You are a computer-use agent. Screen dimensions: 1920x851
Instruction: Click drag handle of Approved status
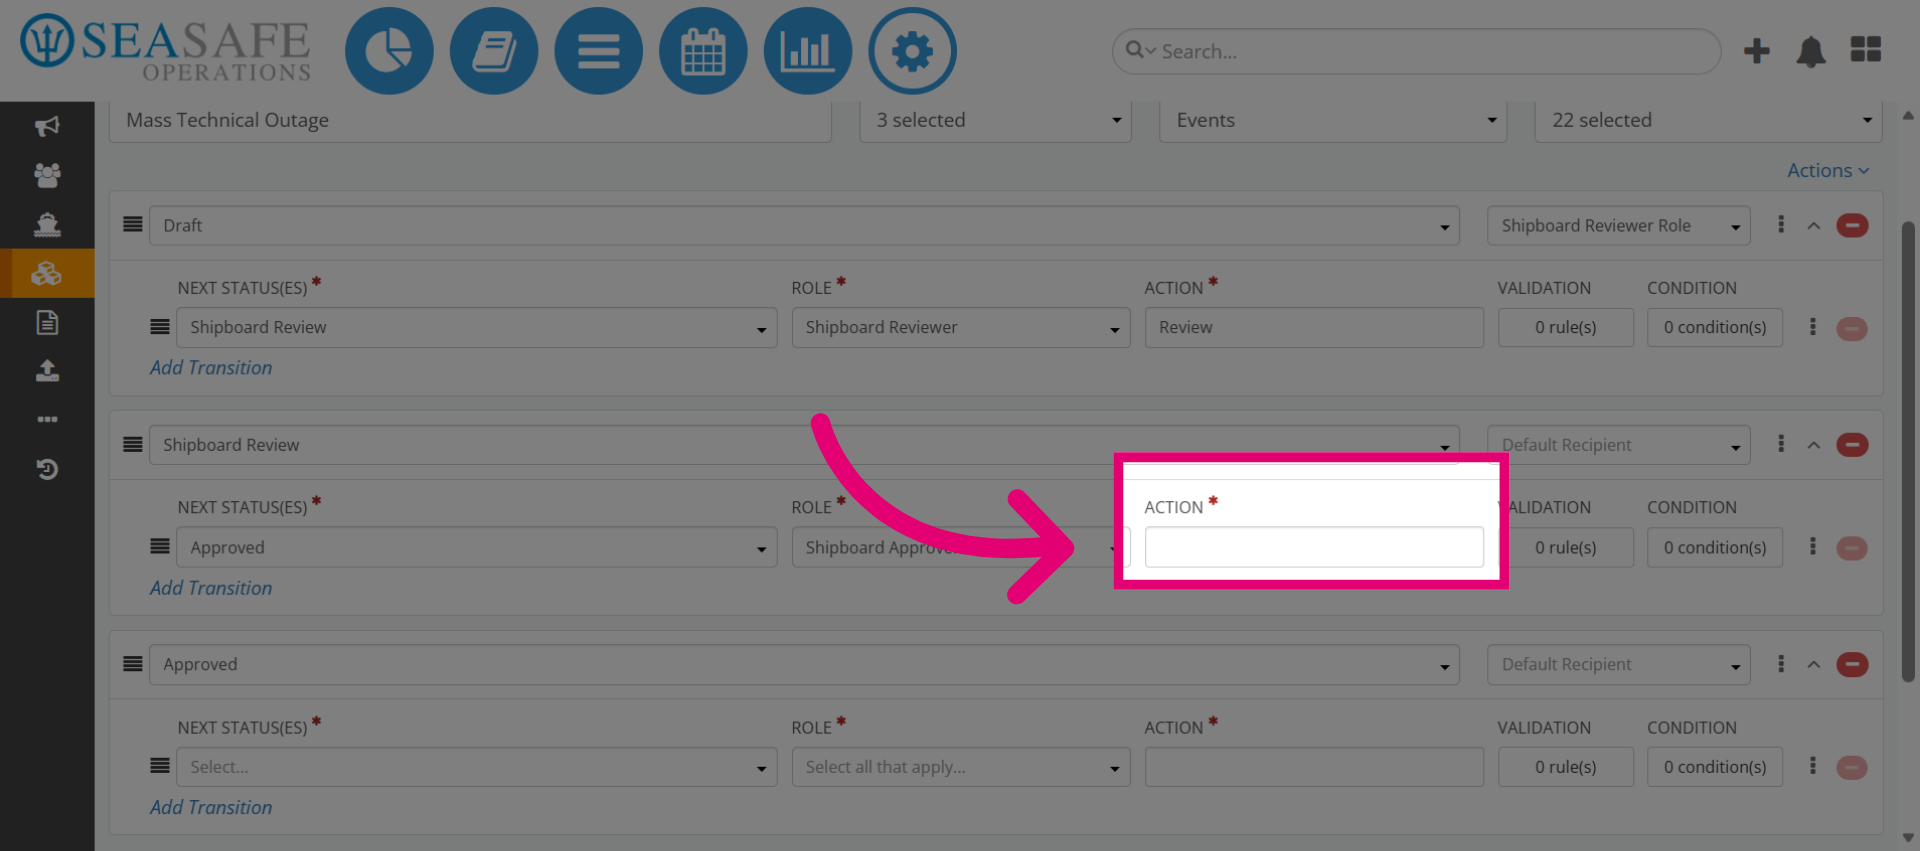(132, 663)
